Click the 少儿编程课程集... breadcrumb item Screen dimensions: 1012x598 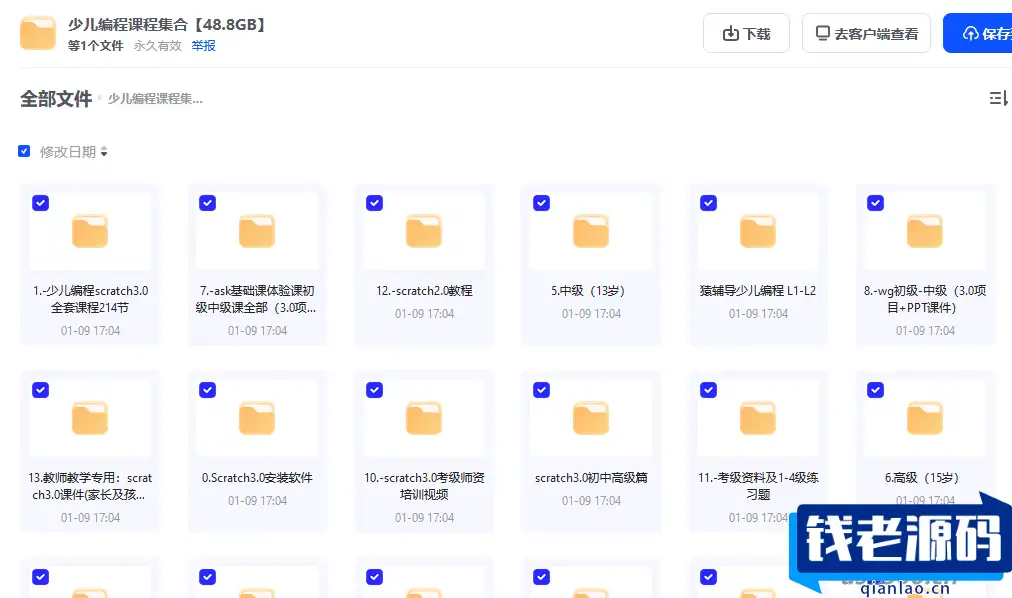(x=155, y=99)
